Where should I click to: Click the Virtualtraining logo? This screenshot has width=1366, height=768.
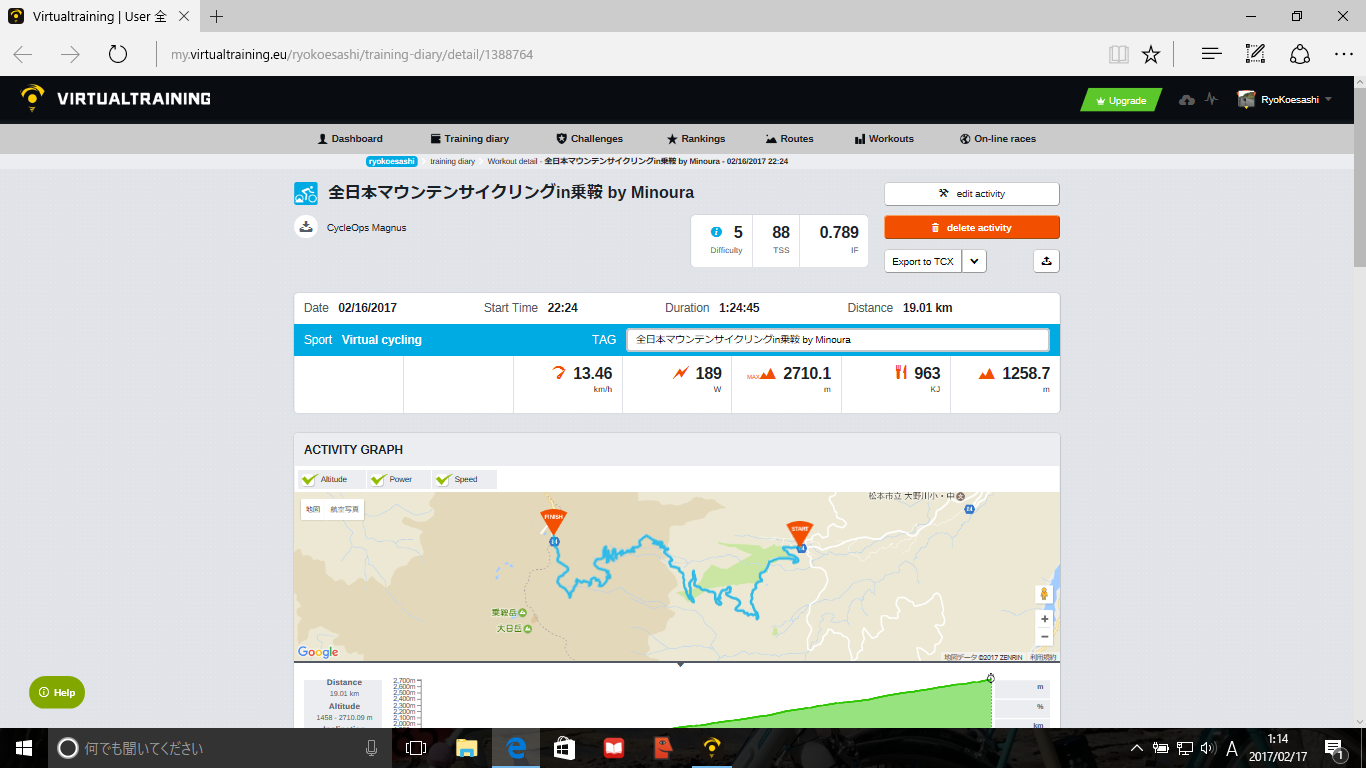pyautogui.click(x=115, y=99)
